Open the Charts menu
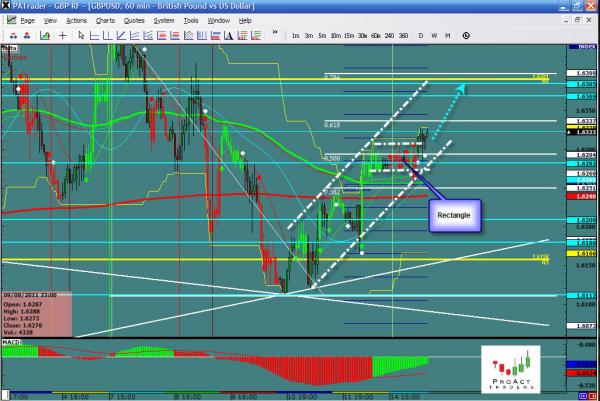This screenshot has height=401, width=600. pos(107,20)
